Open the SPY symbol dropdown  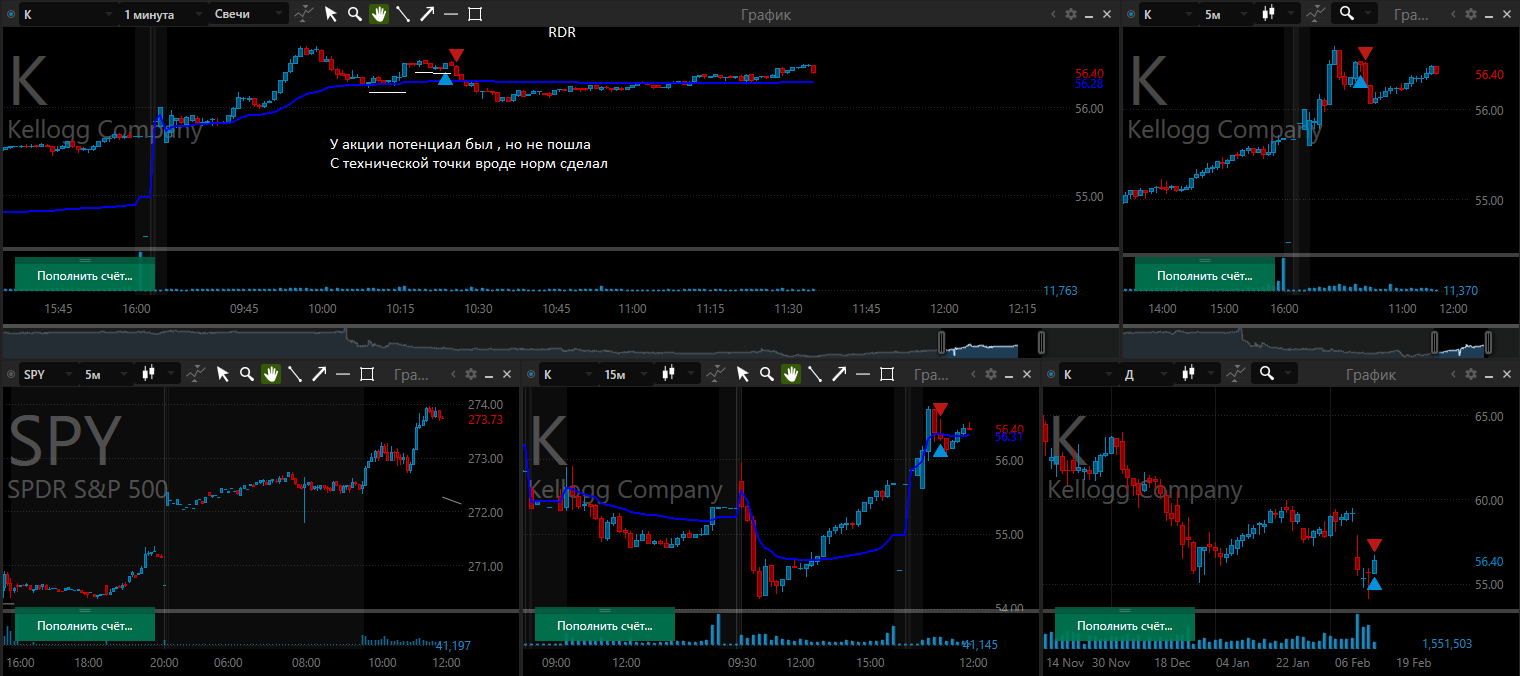(x=48, y=374)
